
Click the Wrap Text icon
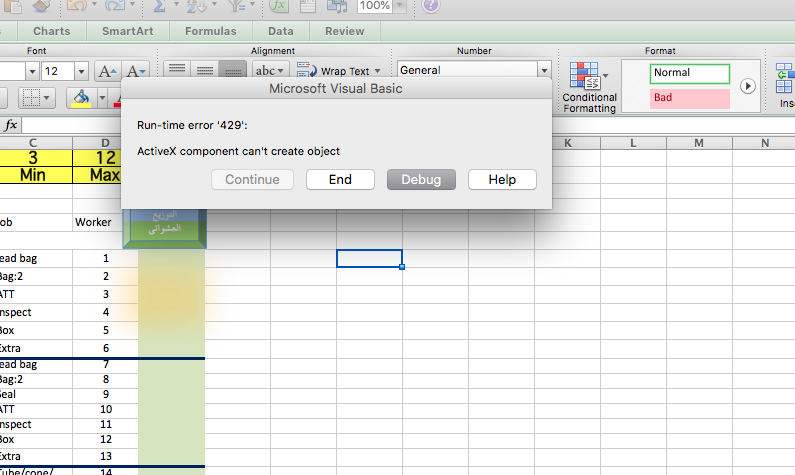[307, 70]
